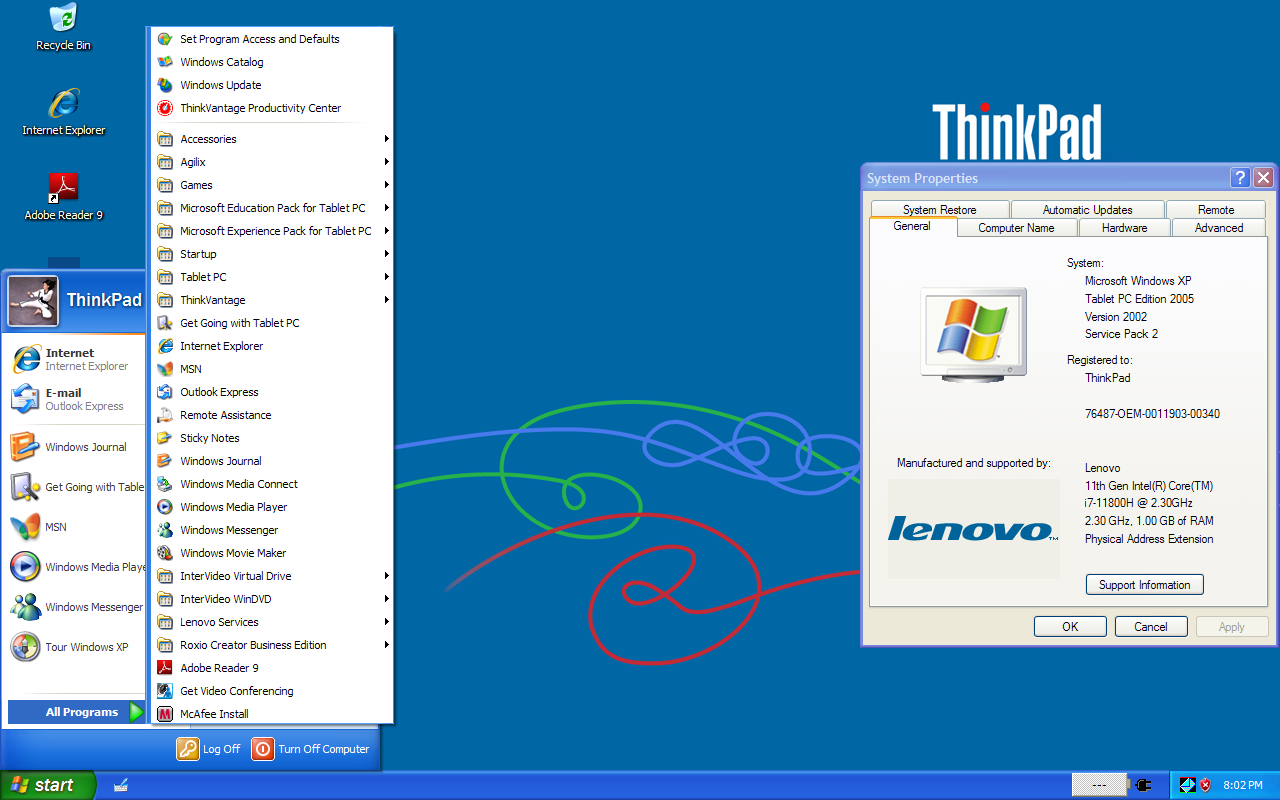Open Windows Movie Maker in programs list
Image resolution: width=1280 pixels, height=800 pixels.
(233, 553)
